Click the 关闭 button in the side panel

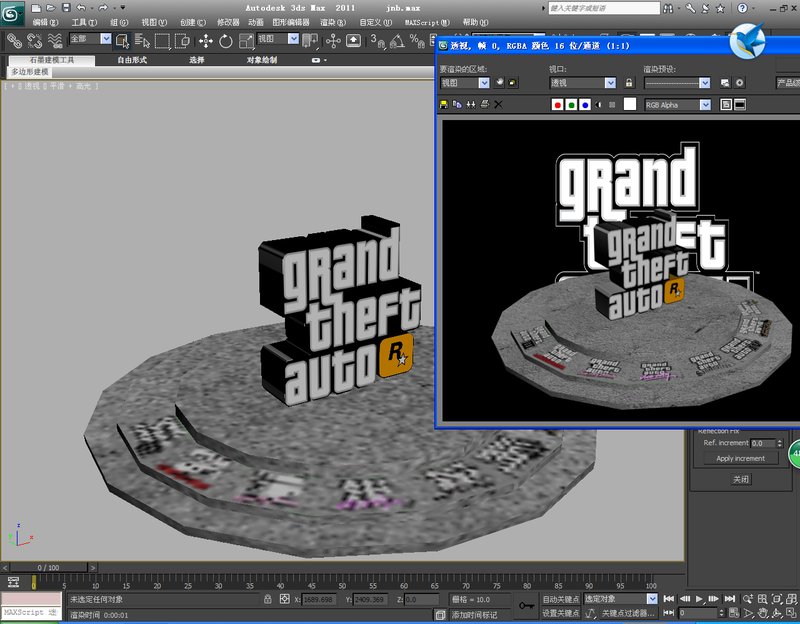[741, 479]
